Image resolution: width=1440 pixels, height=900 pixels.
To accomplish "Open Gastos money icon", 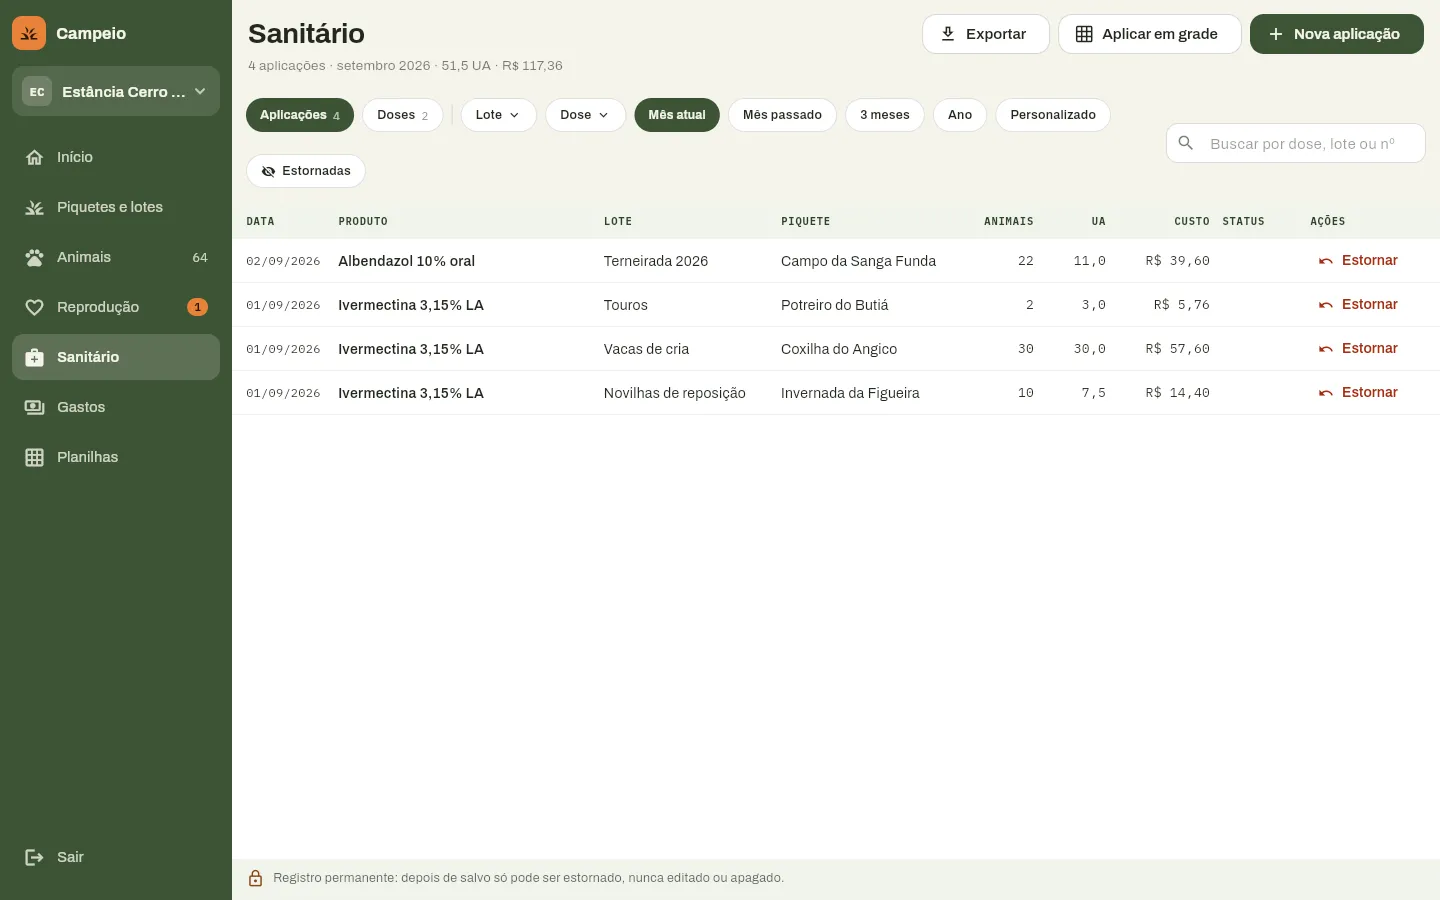I will [34, 407].
